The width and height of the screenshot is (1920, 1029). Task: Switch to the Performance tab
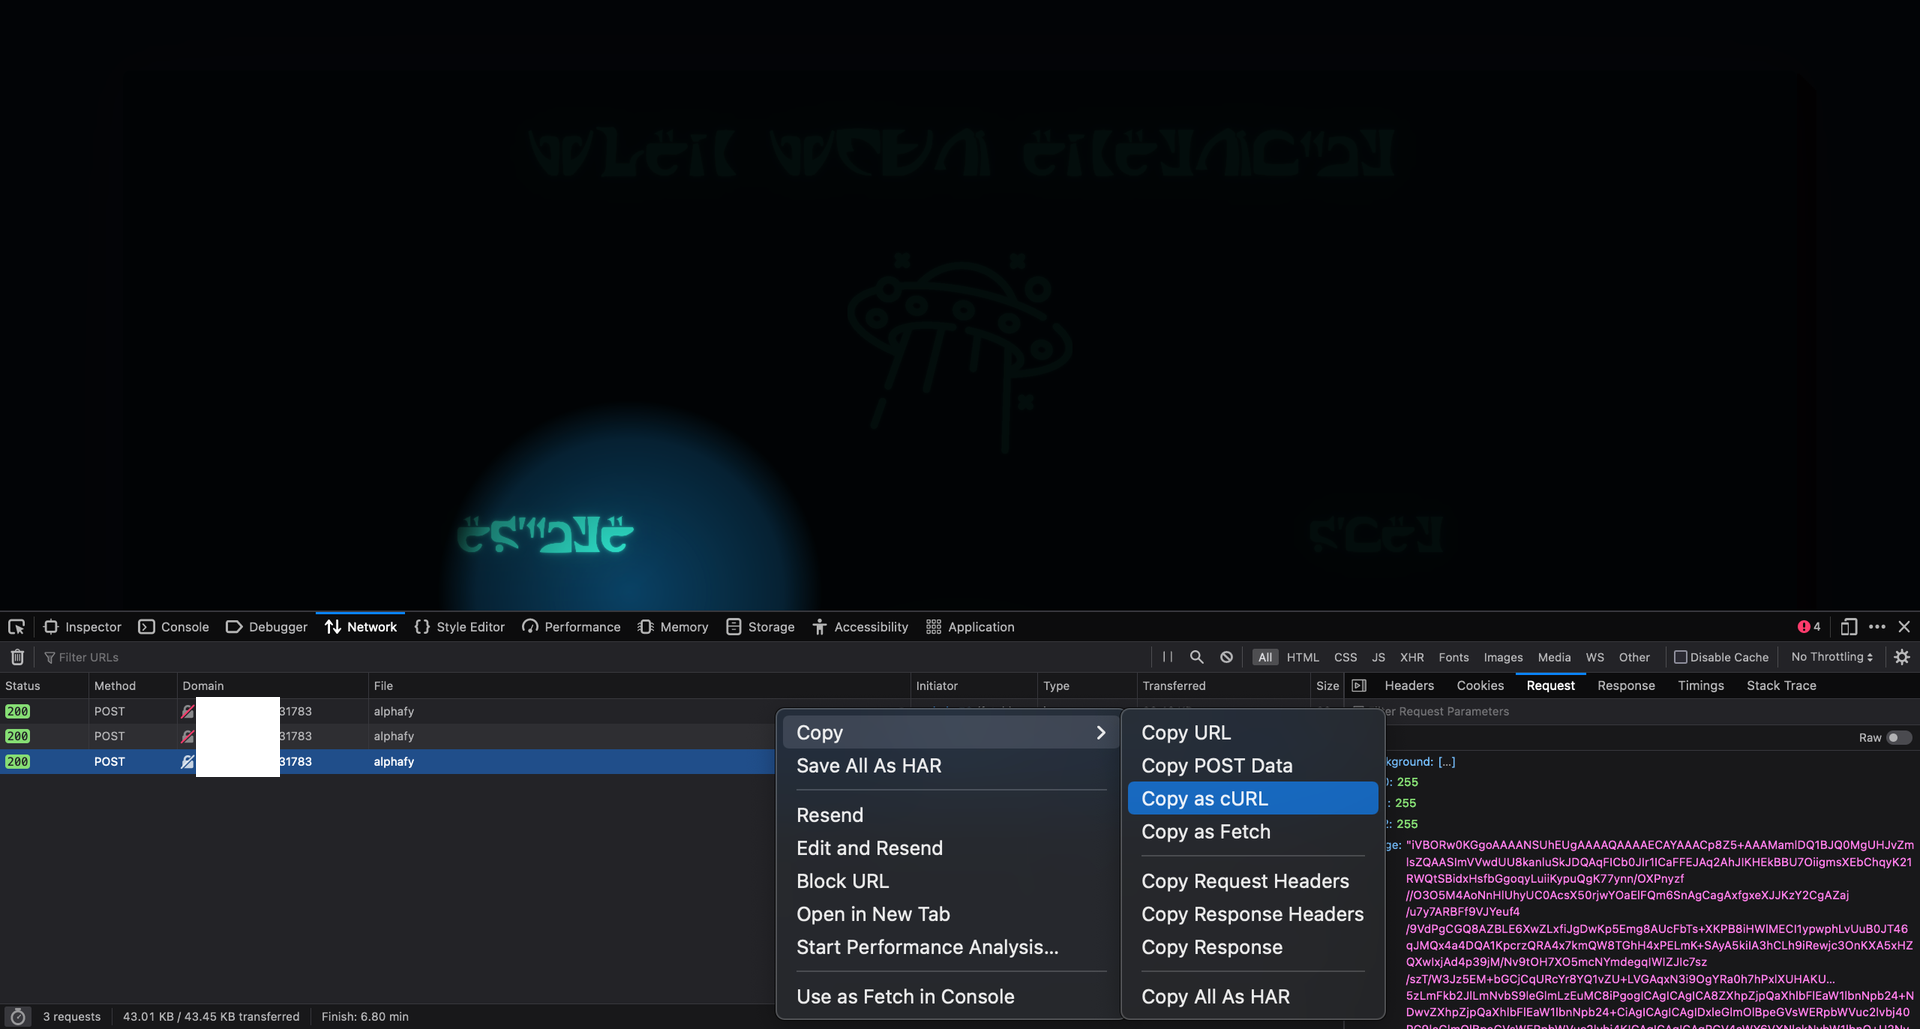tap(572, 627)
